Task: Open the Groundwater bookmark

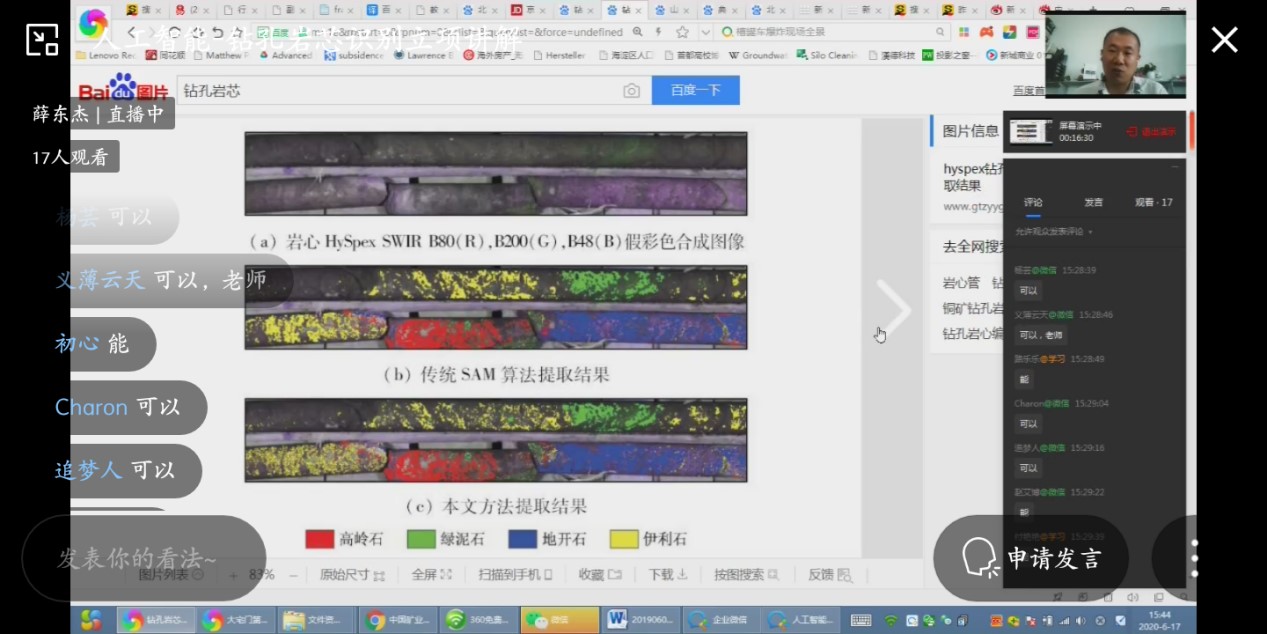Action: pyautogui.click(x=758, y=55)
